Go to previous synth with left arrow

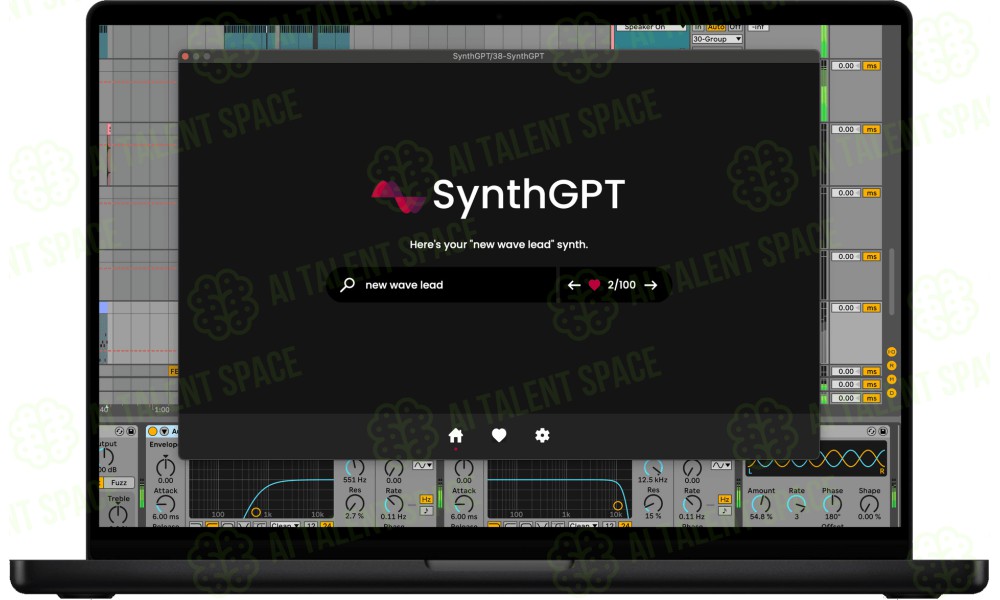pyautogui.click(x=574, y=285)
